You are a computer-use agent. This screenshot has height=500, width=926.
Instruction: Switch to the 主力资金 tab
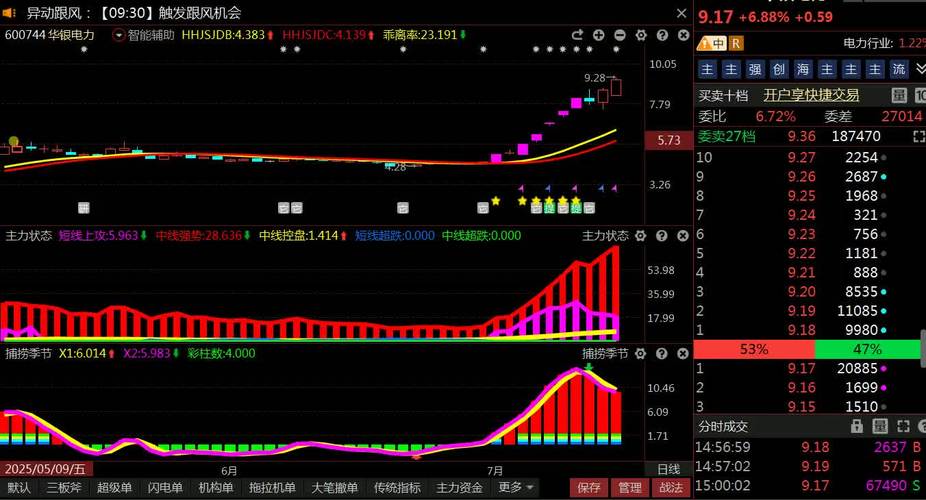pos(460,488)
